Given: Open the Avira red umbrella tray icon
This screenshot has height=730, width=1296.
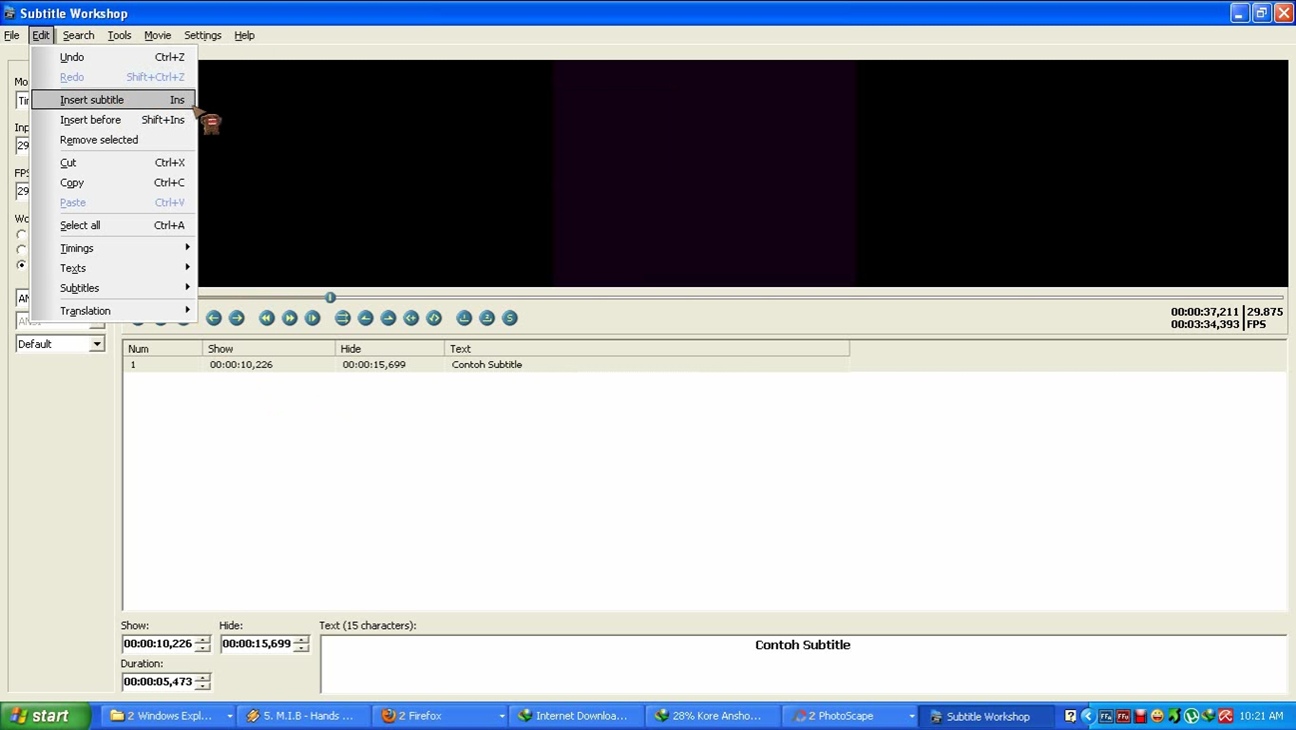Looking at the screenshot, I should 1225,716.
